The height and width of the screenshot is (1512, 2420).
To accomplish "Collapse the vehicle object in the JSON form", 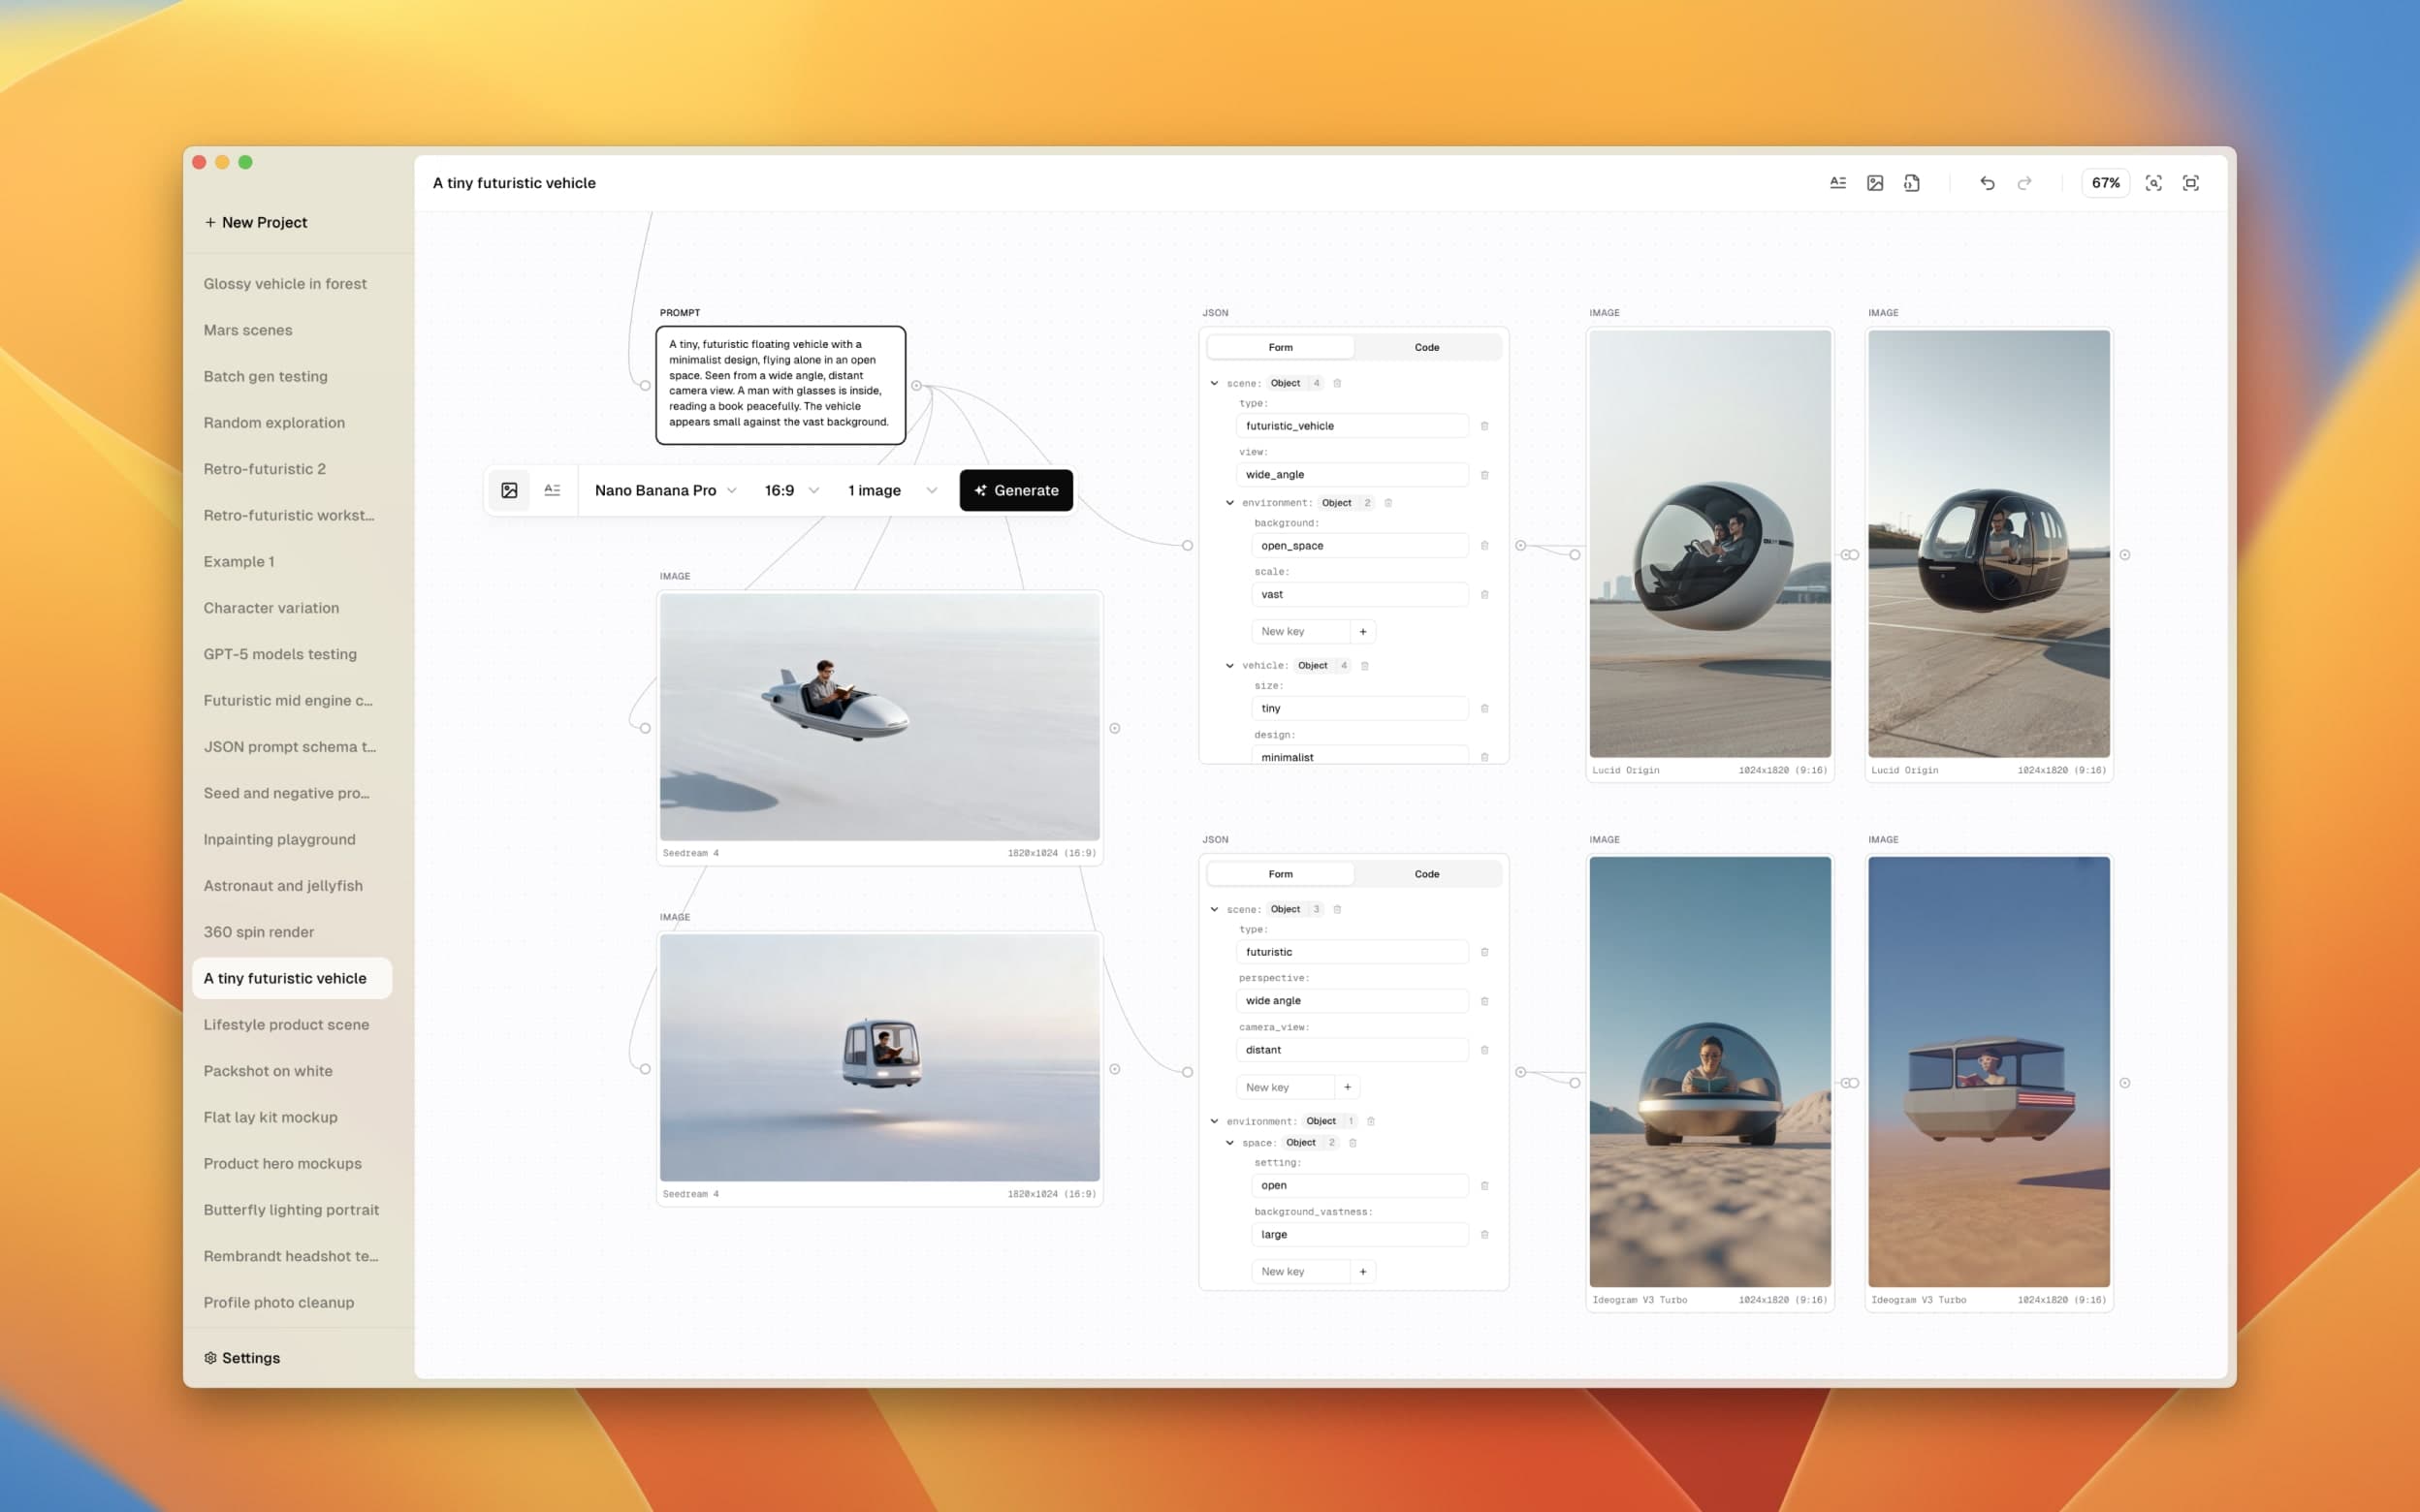I will [x=1229, y=665].
